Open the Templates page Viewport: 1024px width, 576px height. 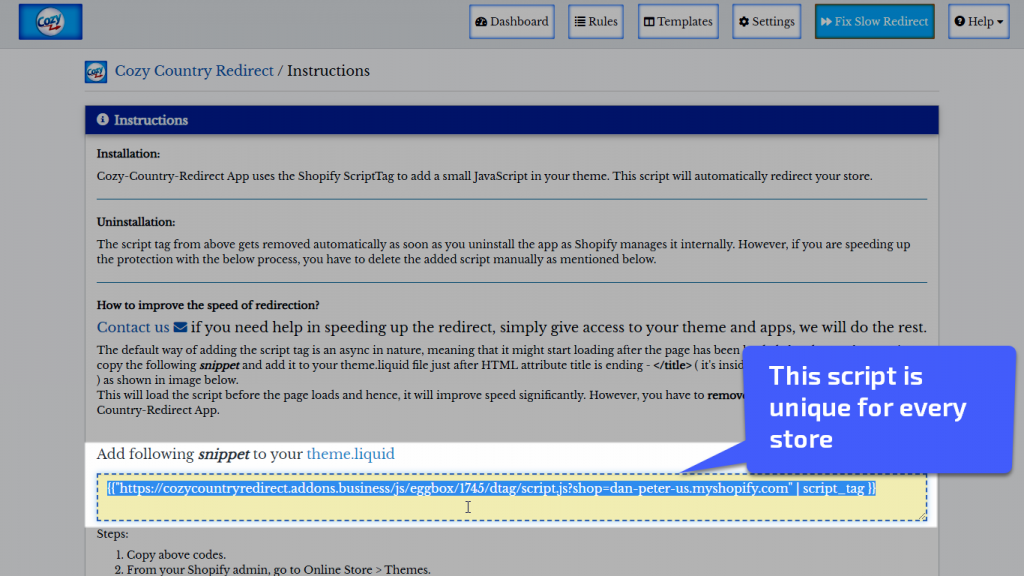pos(678,22)
